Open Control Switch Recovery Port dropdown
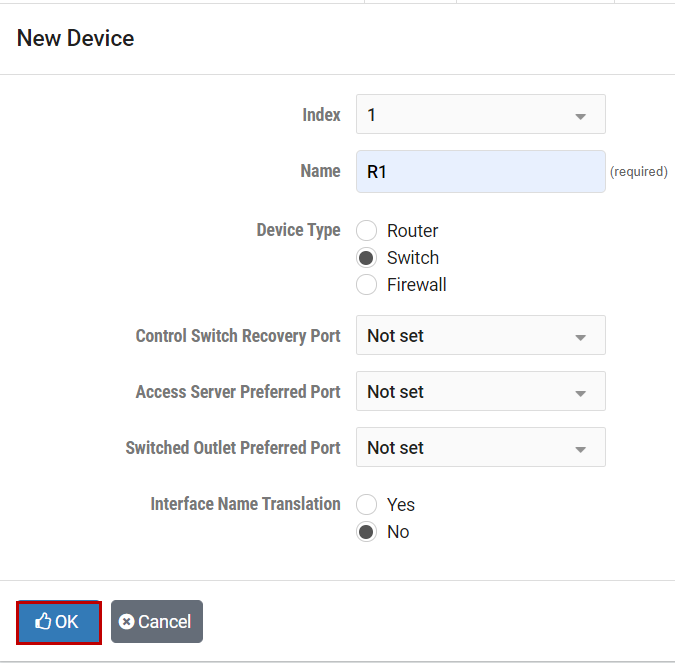The height and width of the screenshot is (663, 675). pos(480,336)
